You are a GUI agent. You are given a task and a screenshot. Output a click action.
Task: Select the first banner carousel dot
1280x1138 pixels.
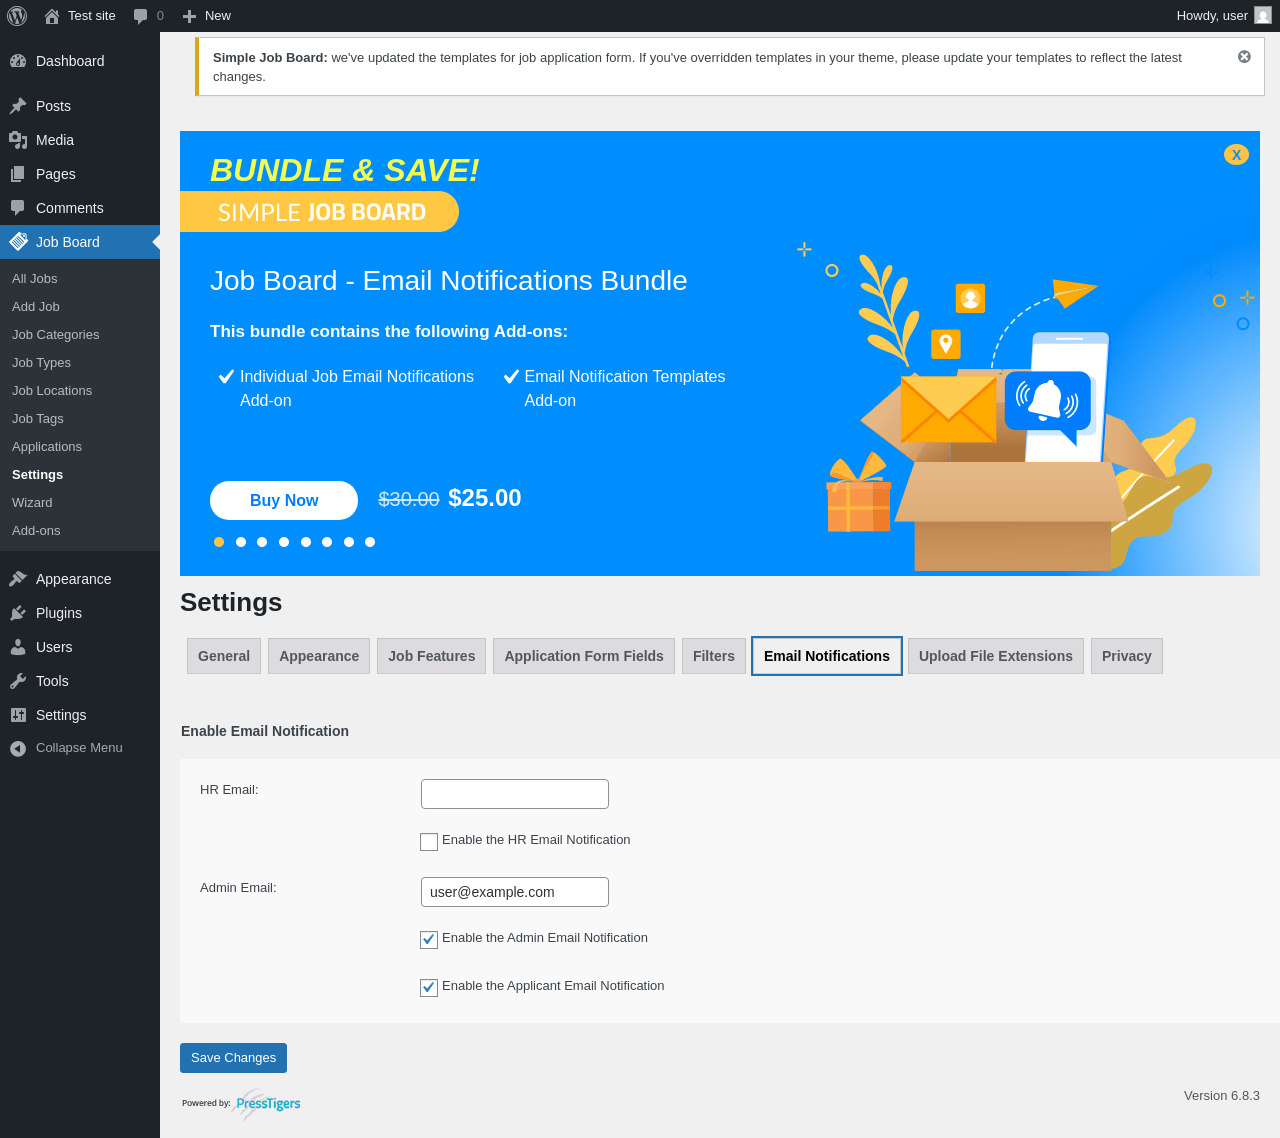point(219,542)
